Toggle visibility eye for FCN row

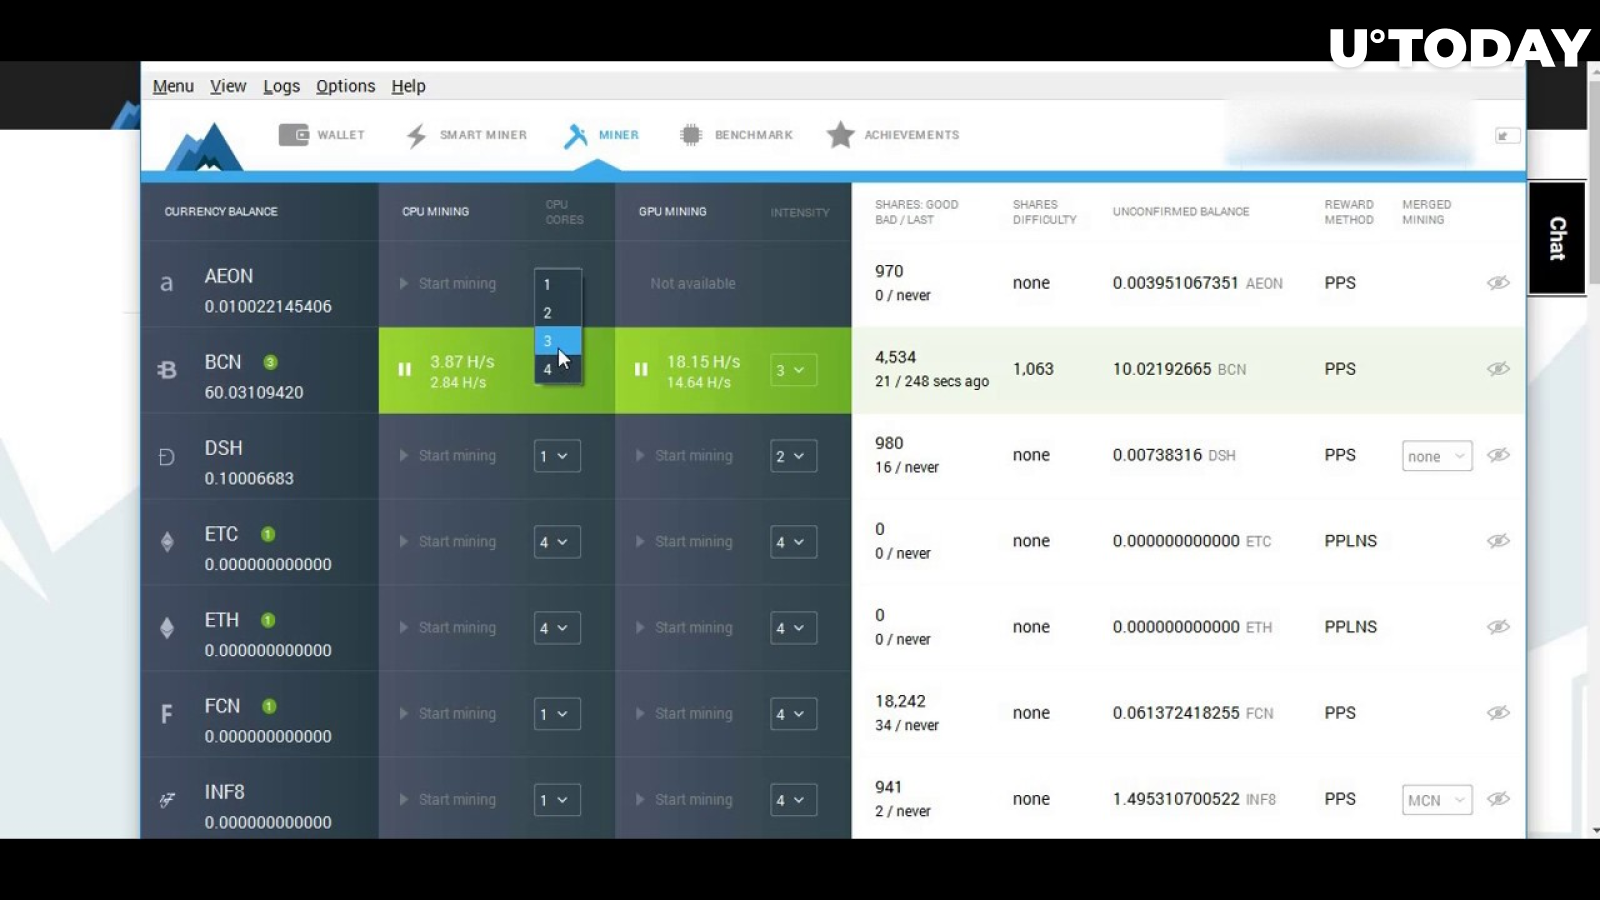pyautogui.click(x=1498, y=713)
